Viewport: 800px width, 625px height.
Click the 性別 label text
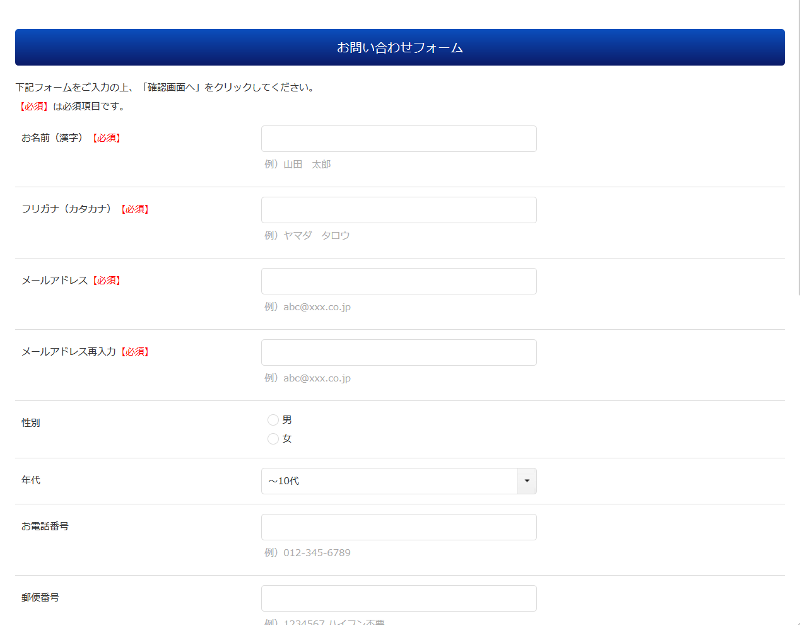(31, 423)
